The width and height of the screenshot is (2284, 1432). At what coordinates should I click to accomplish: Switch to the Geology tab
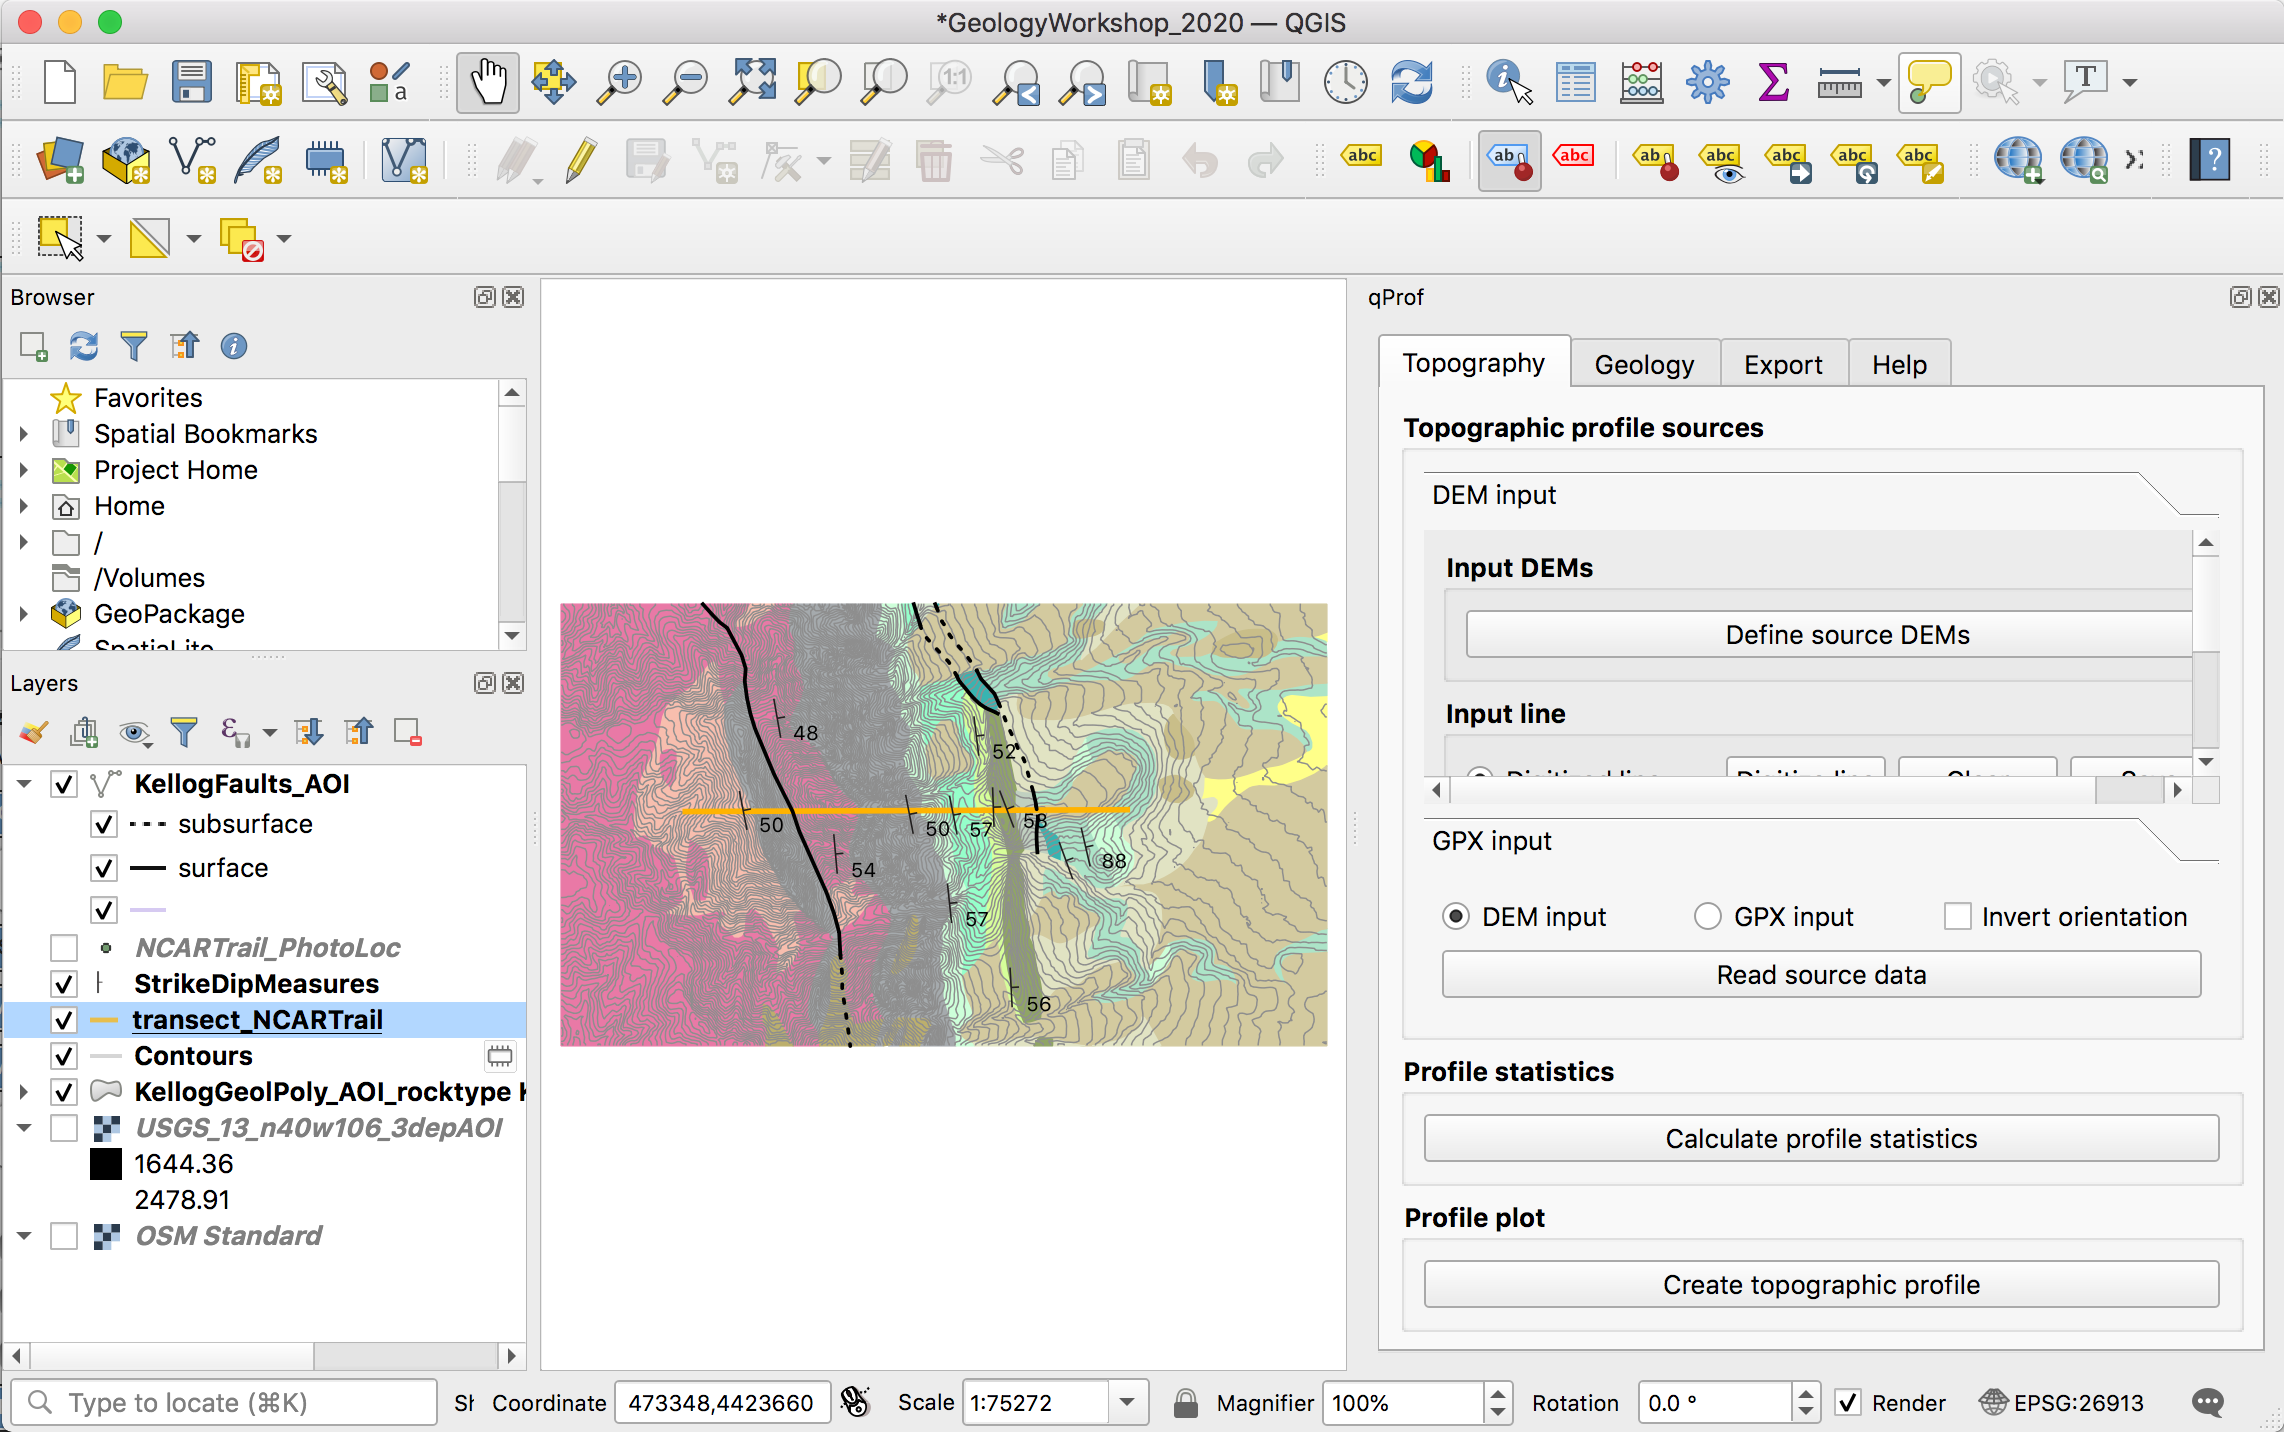(x=1643, y=364)
